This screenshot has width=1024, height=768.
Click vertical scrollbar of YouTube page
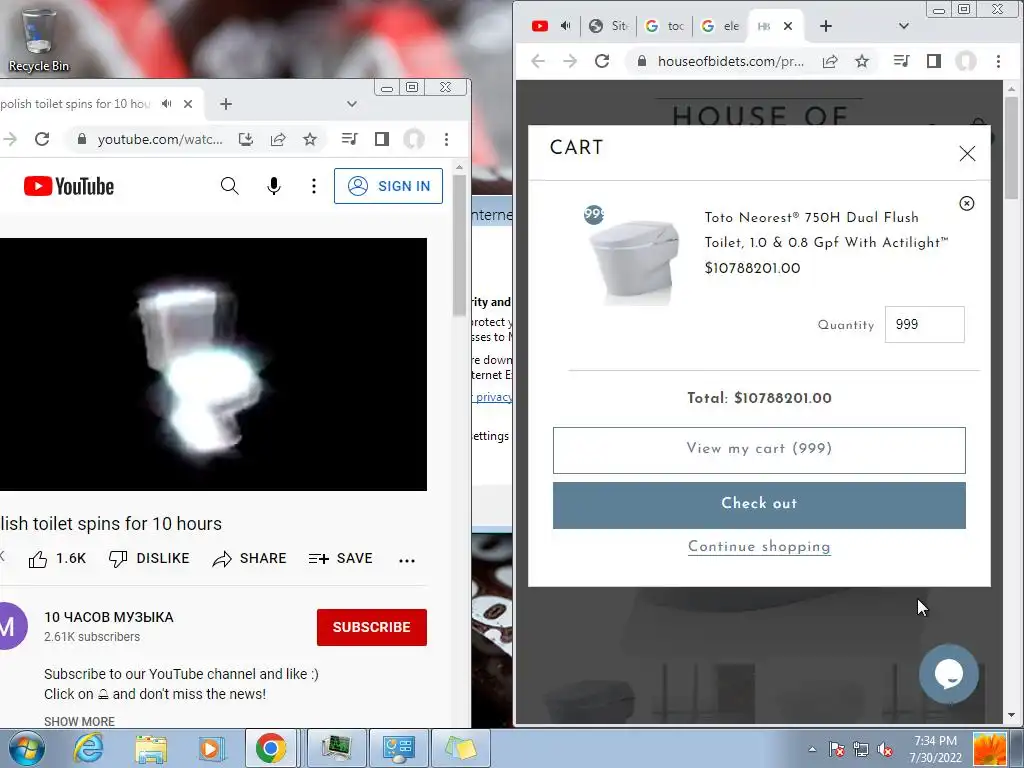459,245
